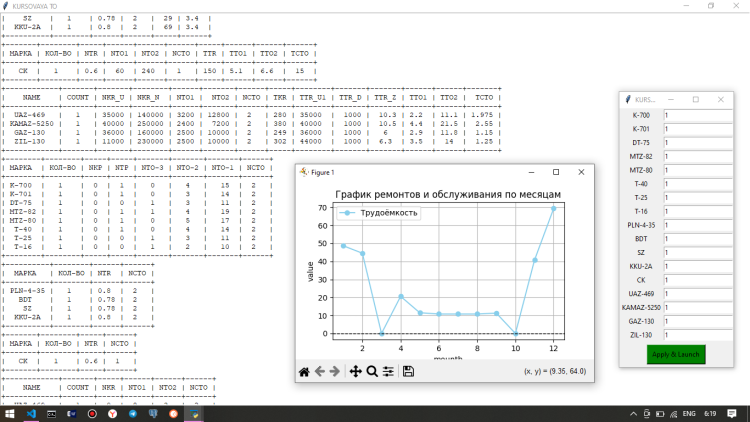750x422 pixels.
Task: Open Configure subplots settings
Action: pyautogui.click(x=388, y=371)
